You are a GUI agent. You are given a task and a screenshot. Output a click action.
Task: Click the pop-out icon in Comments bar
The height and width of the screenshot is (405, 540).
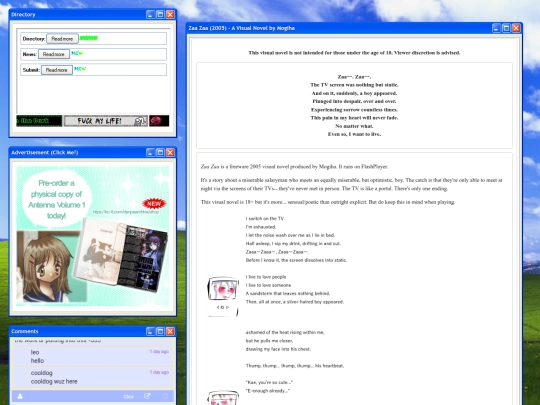coord(147,396)
